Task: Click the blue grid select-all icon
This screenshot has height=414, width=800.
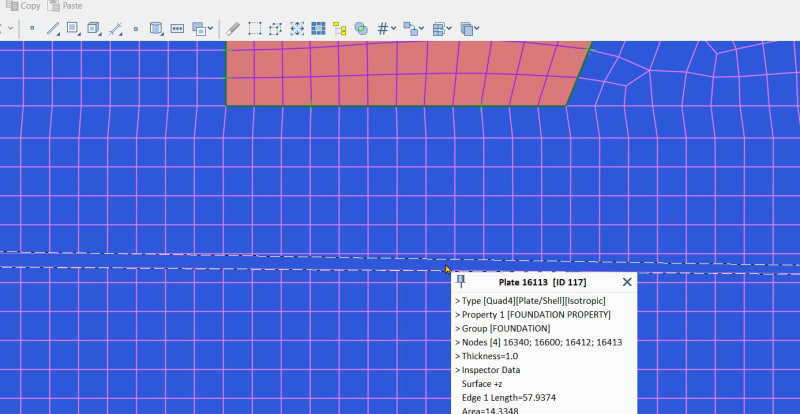Action: click(318, 29)
